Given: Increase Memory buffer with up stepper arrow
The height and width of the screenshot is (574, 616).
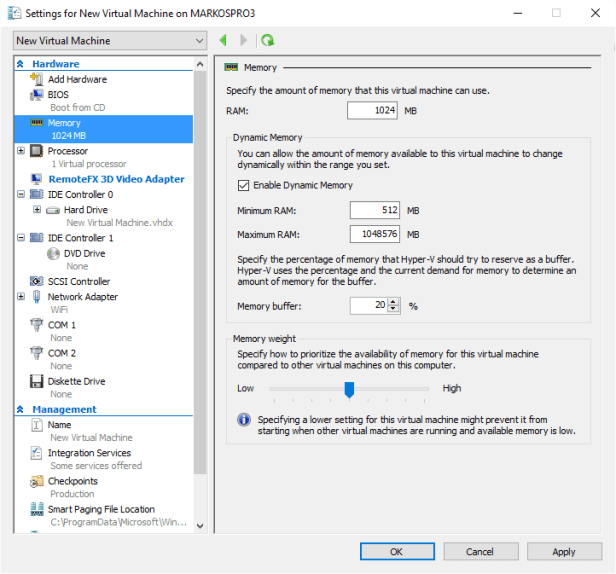Looking at the screenshot, I should [393, 302].
